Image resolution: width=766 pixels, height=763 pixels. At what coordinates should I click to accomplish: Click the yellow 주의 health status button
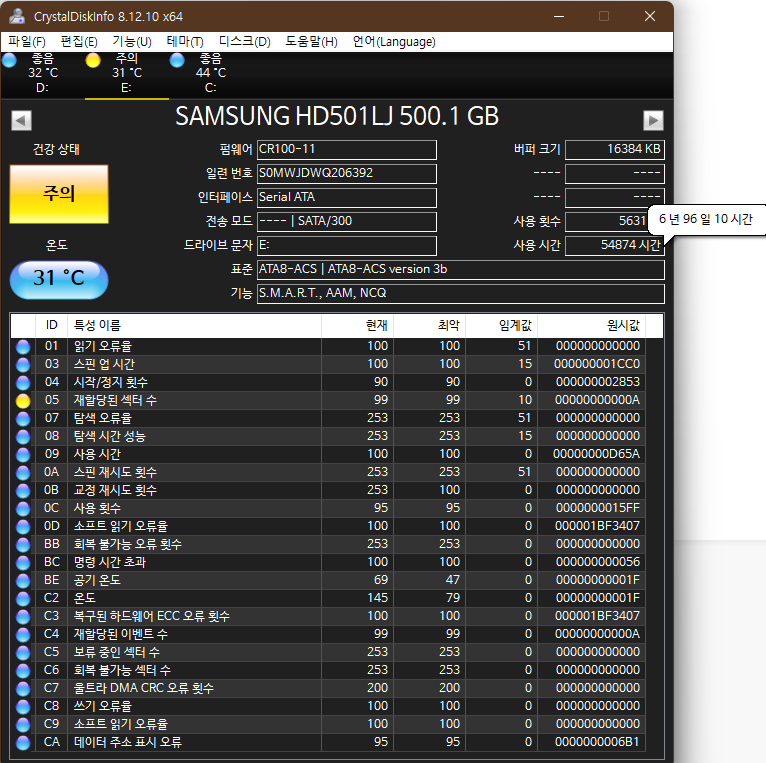(59, 194)
